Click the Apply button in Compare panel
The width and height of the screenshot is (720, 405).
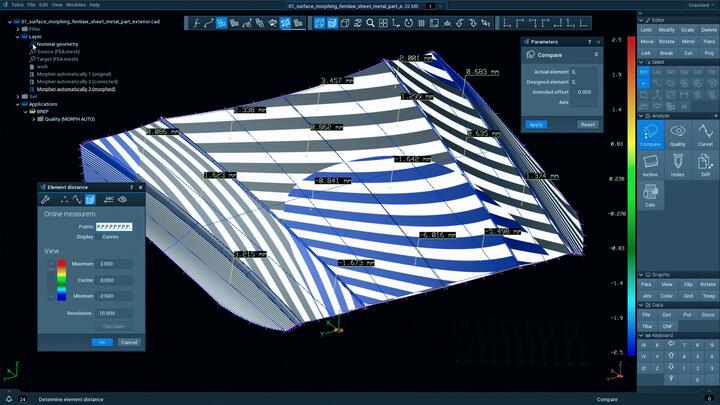[x=536, y=124]
